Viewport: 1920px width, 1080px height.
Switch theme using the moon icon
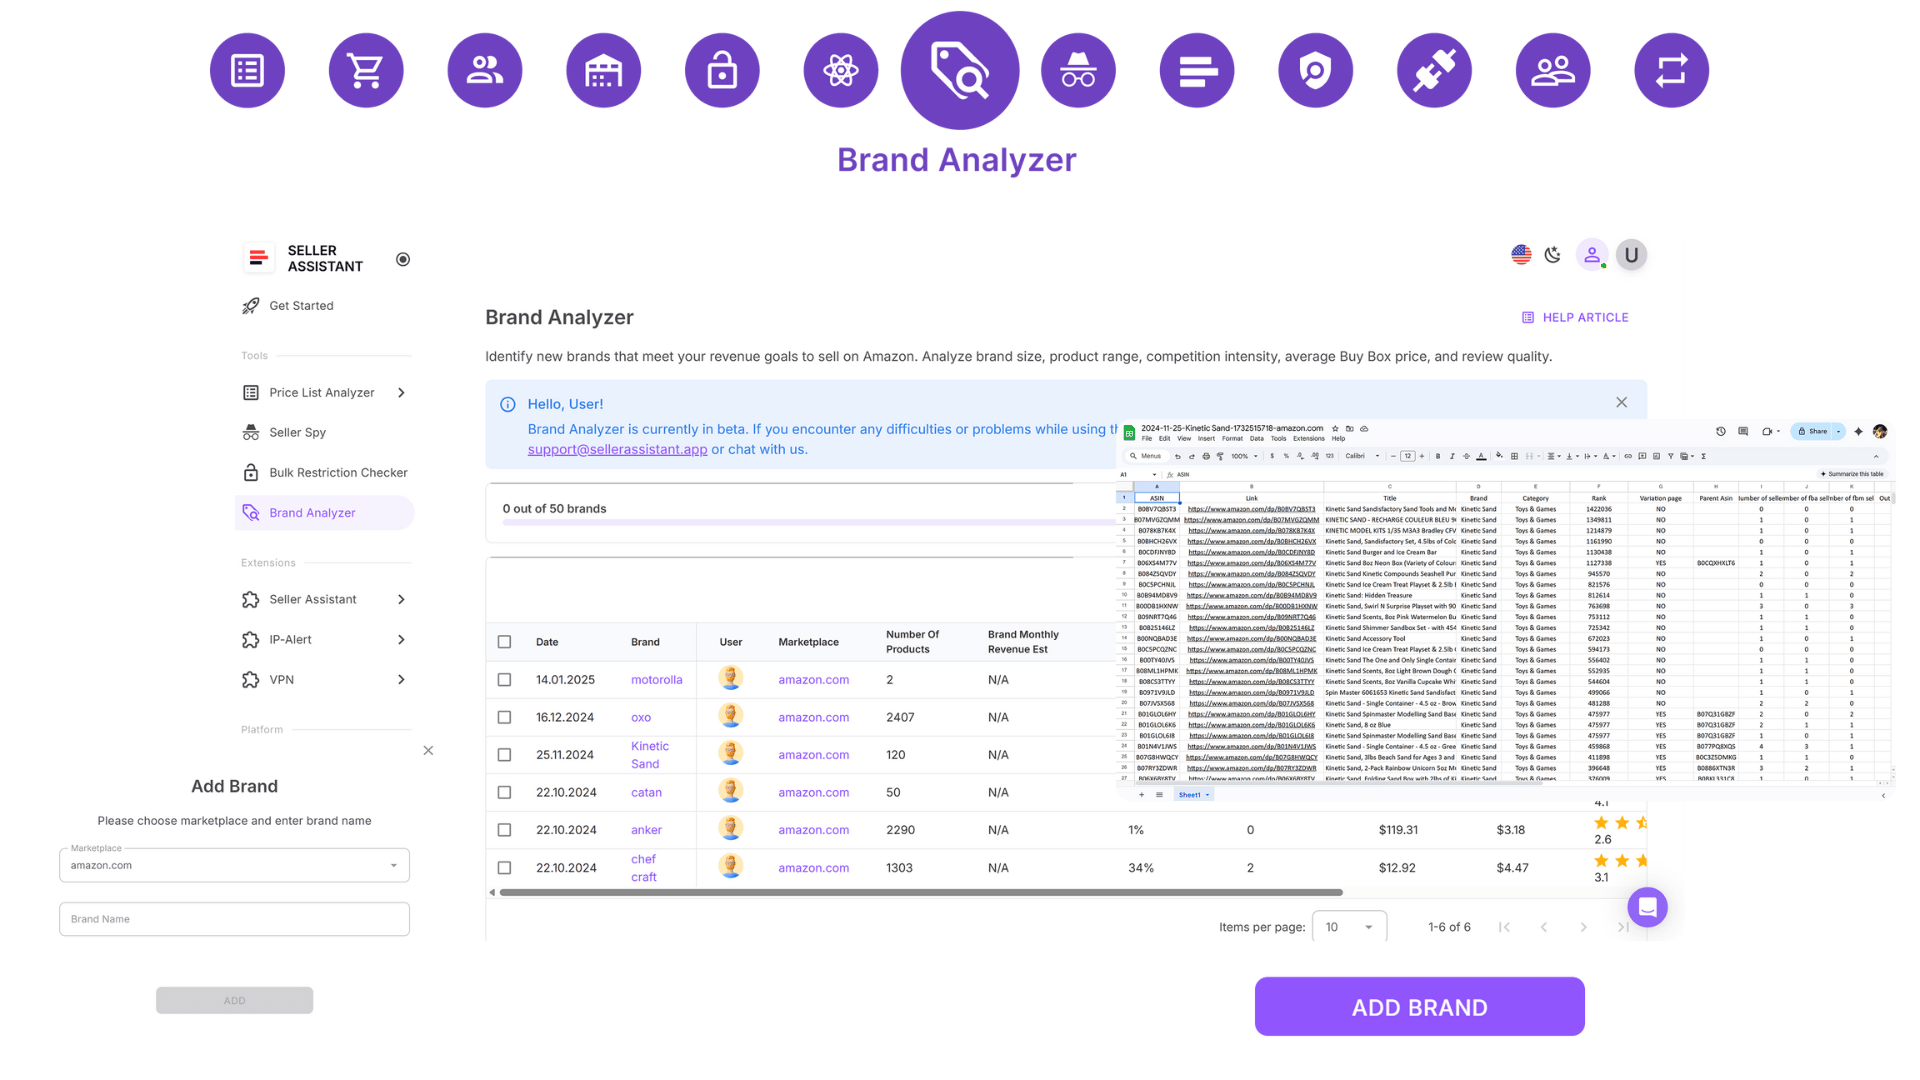click(x=1551, y=255)
